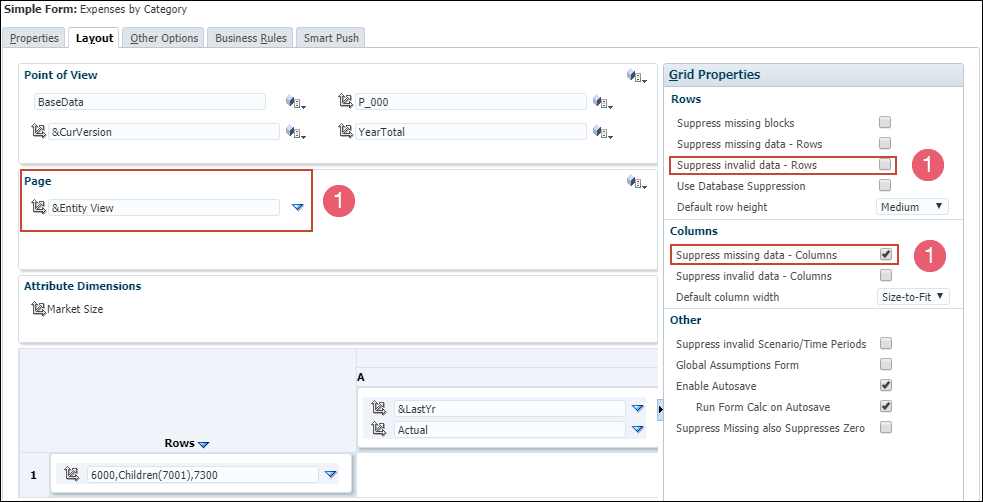The width and height of the screenshot is (983, 502).
Task: Enable Suppress invalid data - Columns
Action: click(886, 275)
